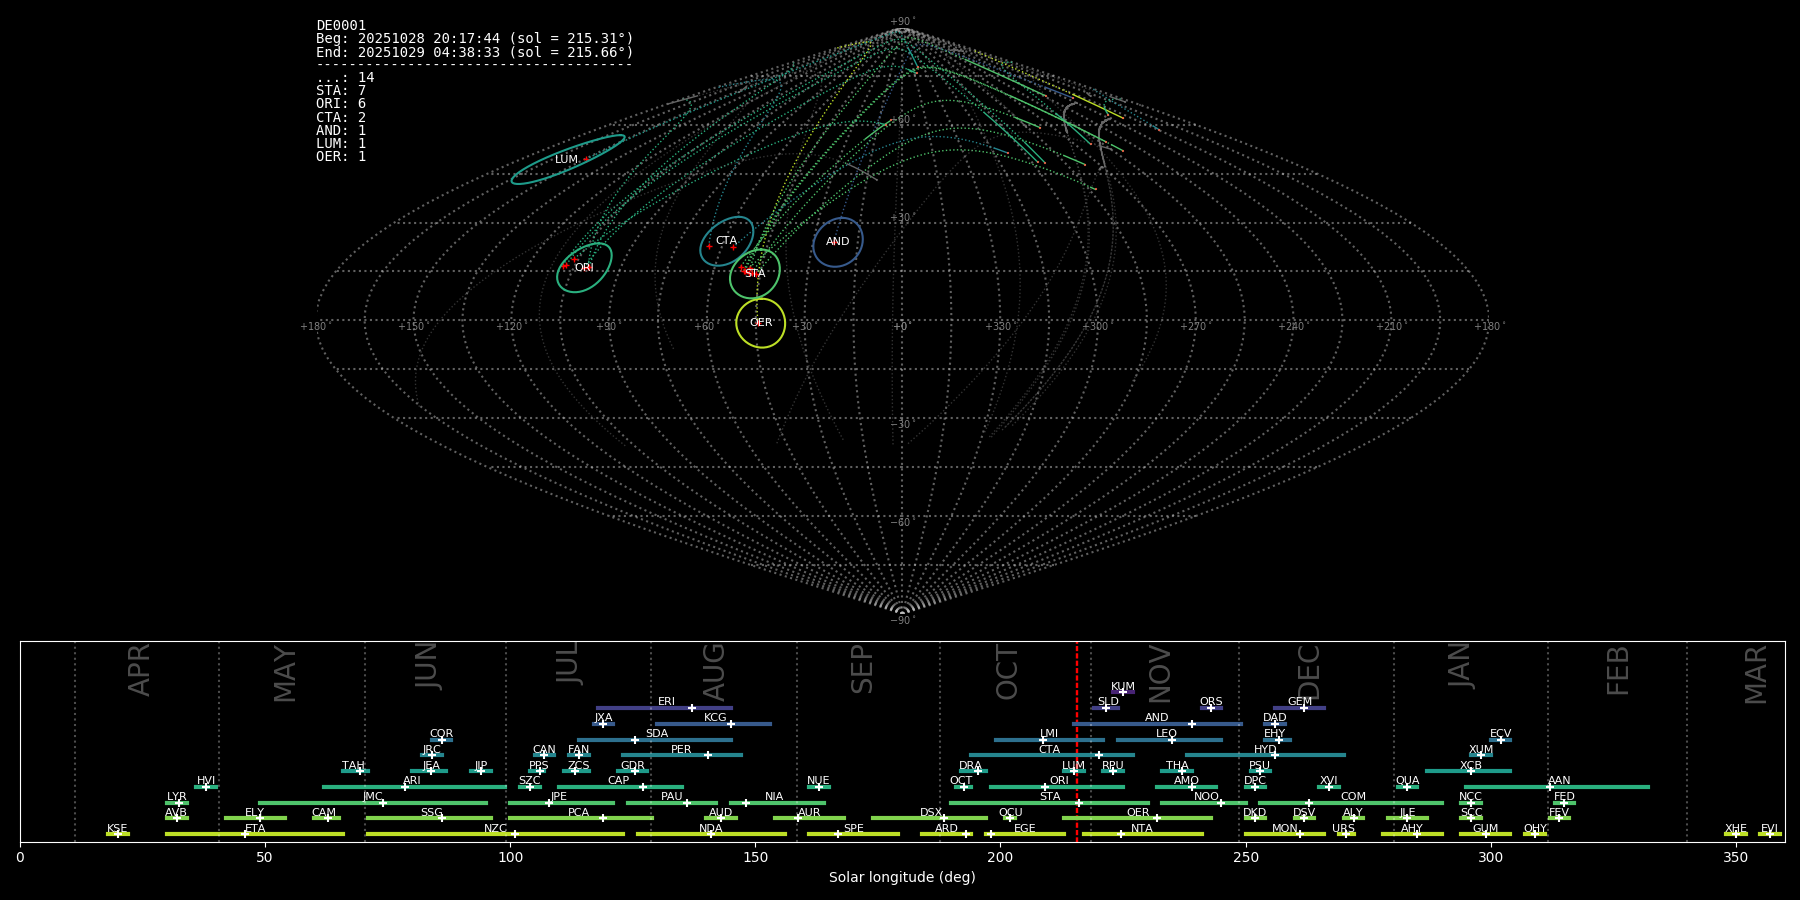
Task: Select the 'STA: 7' count in legend
Action: coord(341,91)
